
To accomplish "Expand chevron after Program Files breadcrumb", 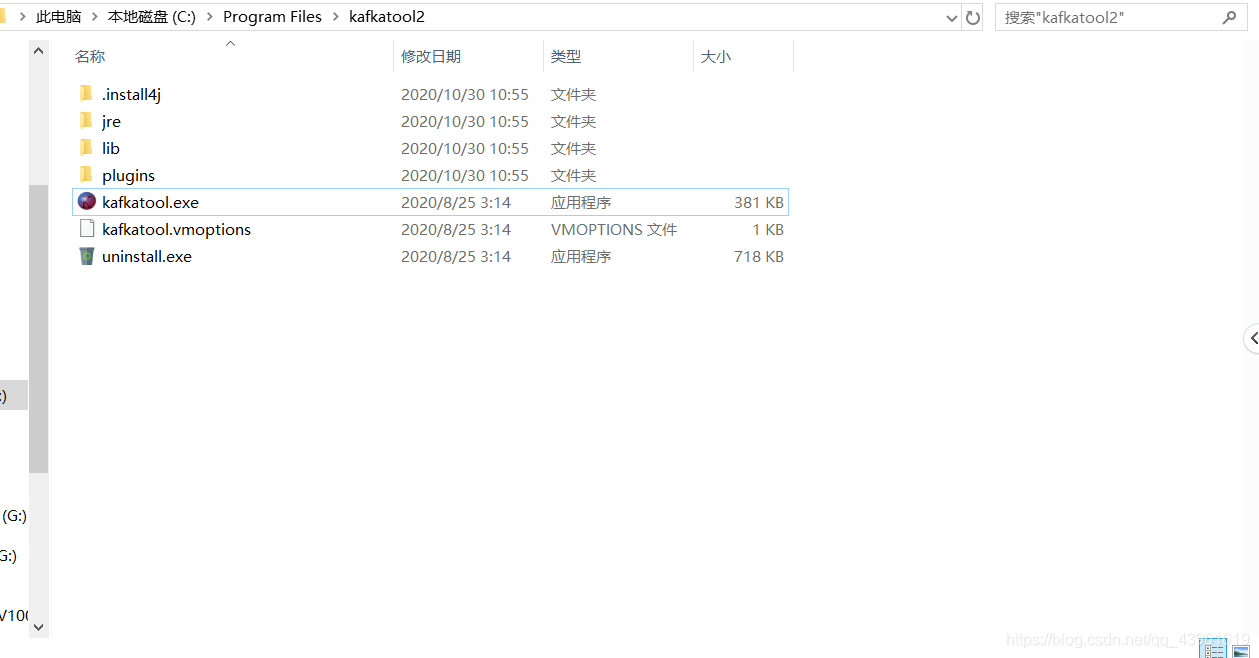I will click(336, 17).
